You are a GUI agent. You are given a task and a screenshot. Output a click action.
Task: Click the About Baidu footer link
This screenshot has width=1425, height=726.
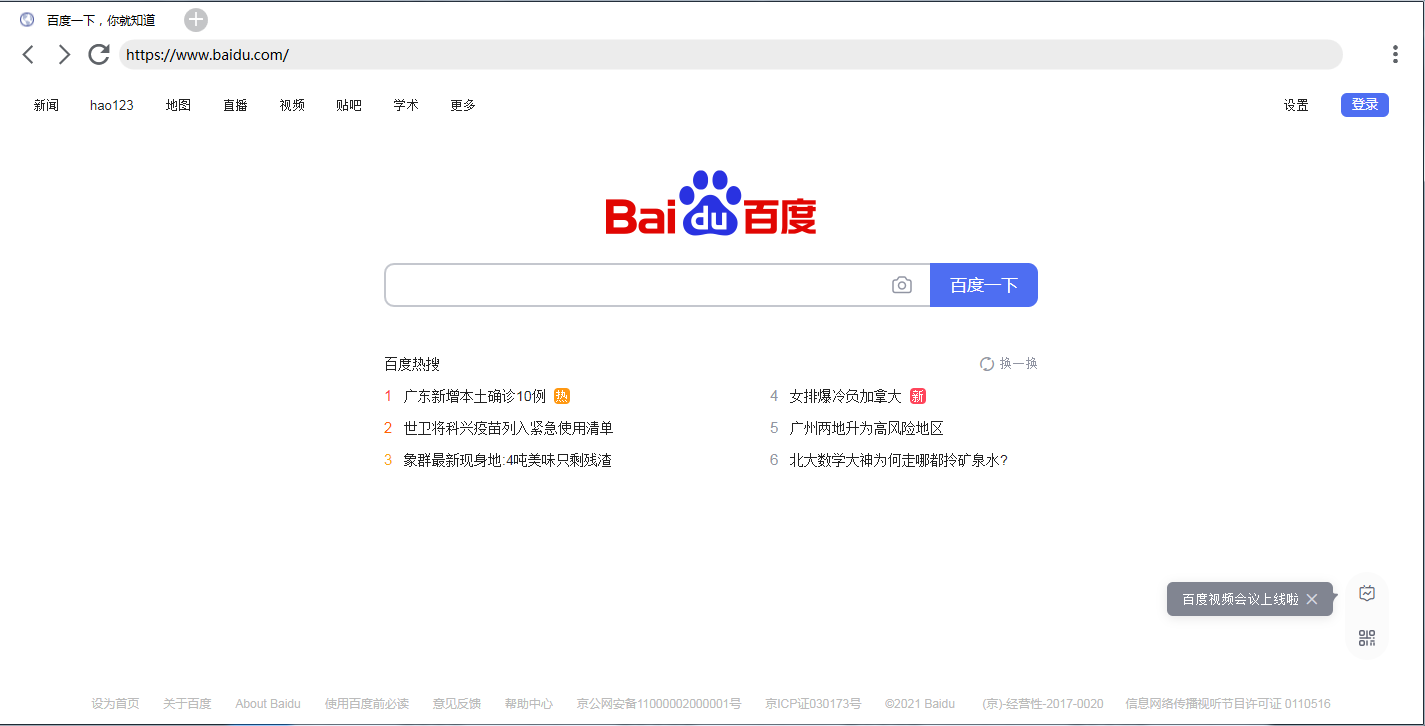tap(268, 704)
